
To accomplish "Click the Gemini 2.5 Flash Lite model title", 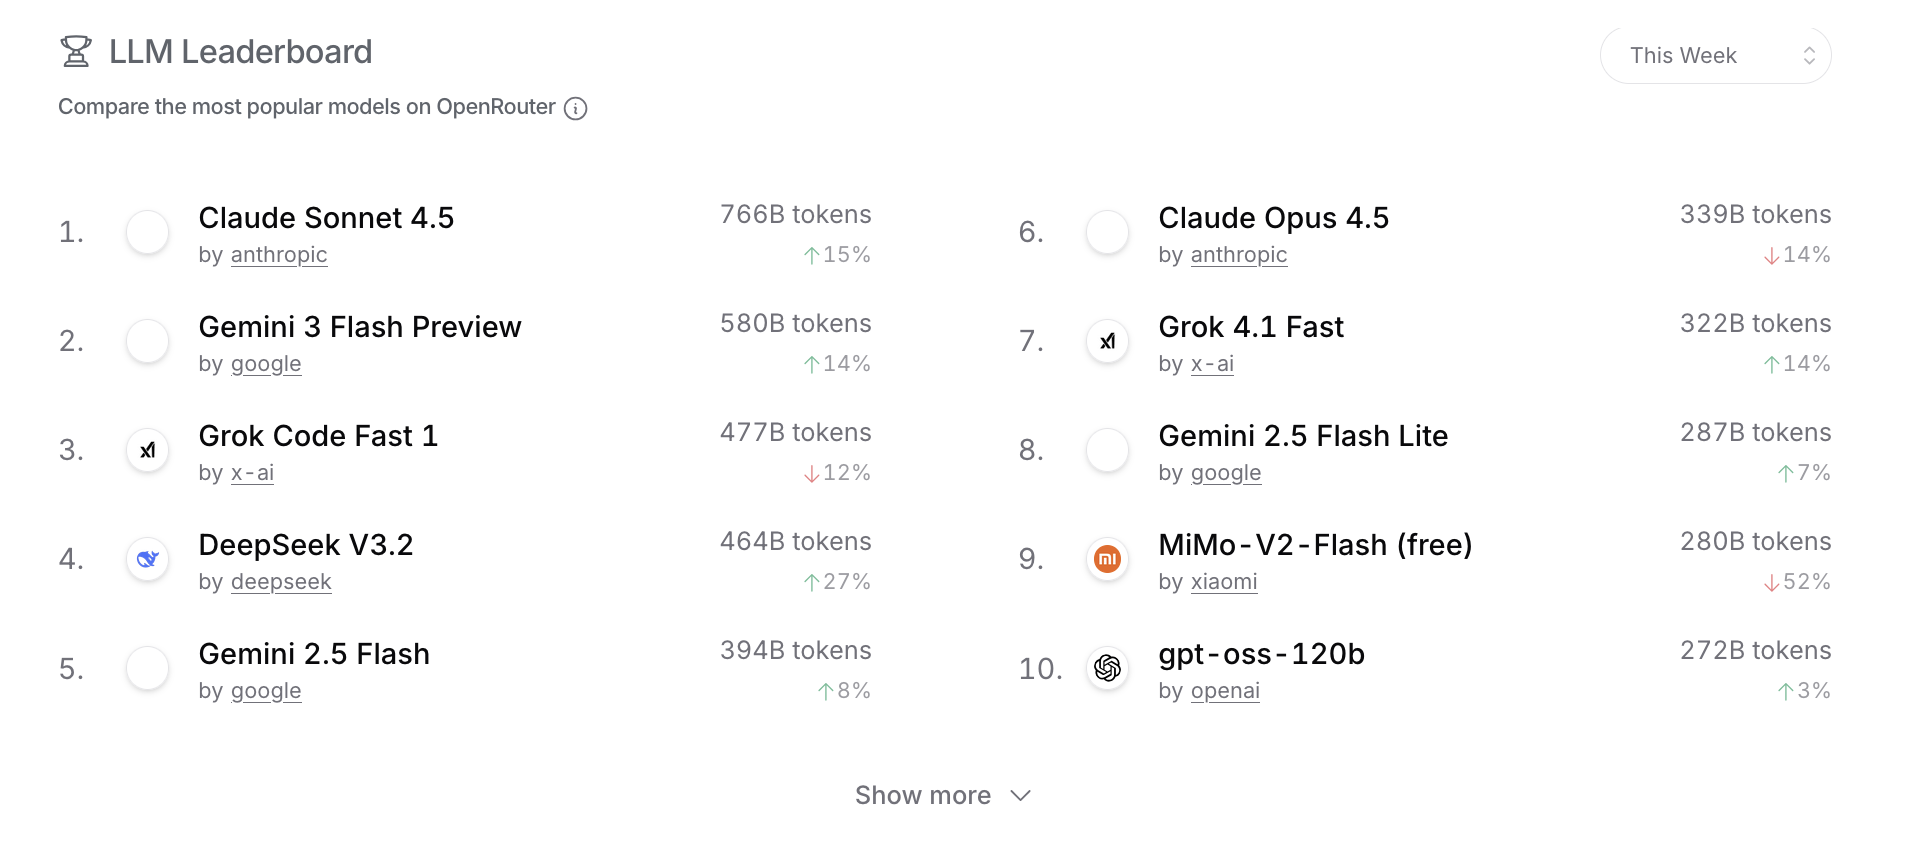I will coord(1303,436).
